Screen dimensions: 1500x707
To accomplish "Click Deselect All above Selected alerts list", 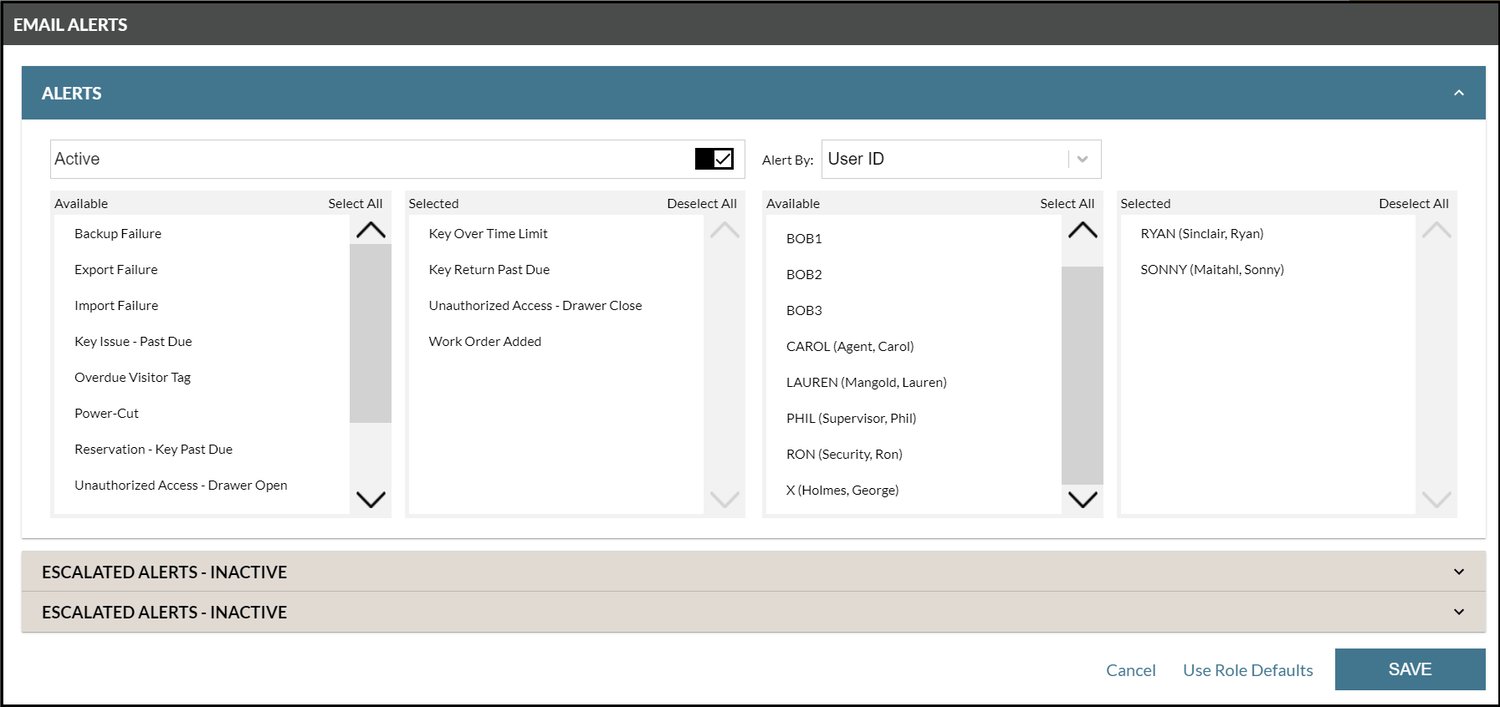I will [702, 203].
